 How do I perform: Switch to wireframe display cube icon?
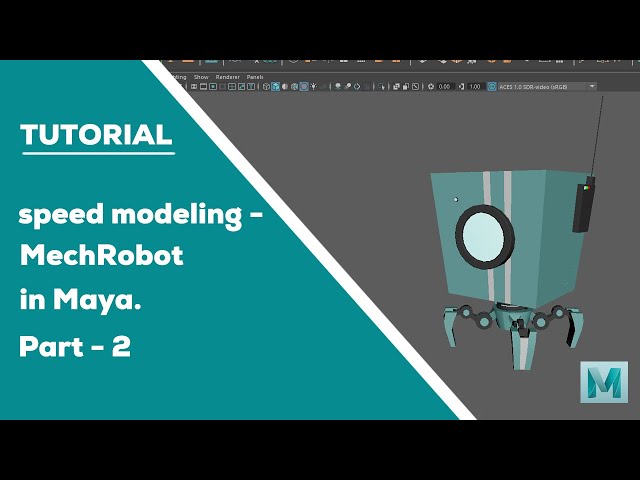[x=266, y=87]
